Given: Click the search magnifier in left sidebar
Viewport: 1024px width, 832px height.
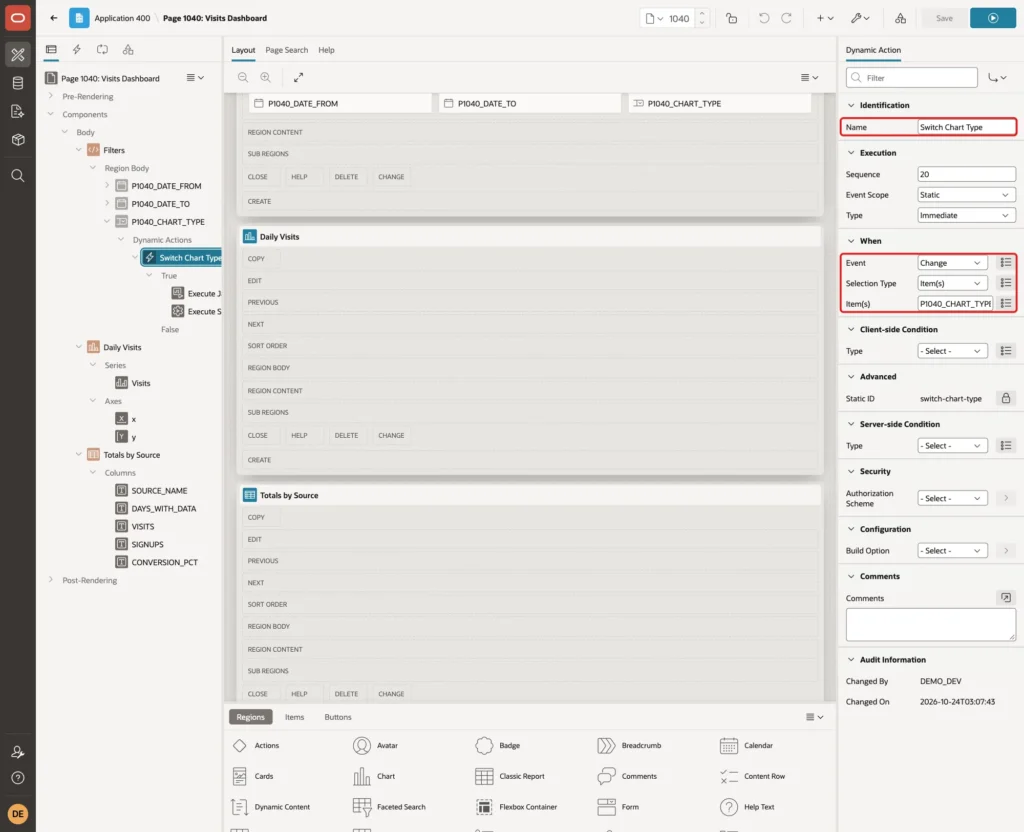Looking at the screenshot, I should point(18,176).
